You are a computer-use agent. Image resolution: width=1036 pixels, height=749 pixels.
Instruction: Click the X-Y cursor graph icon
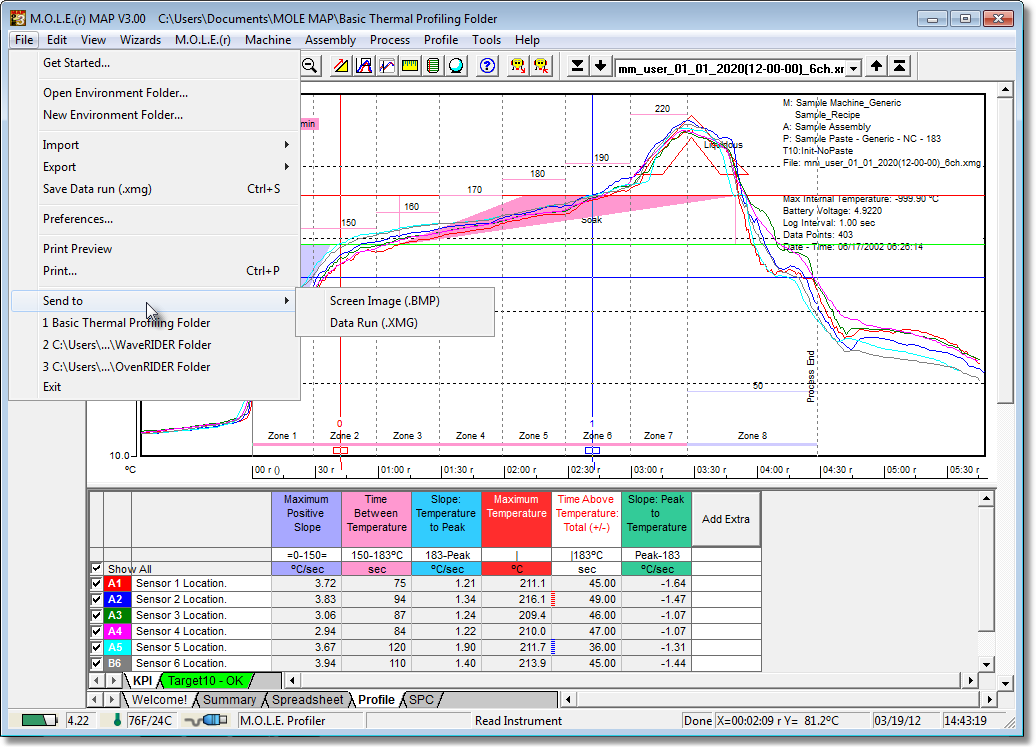pos(387,66)
